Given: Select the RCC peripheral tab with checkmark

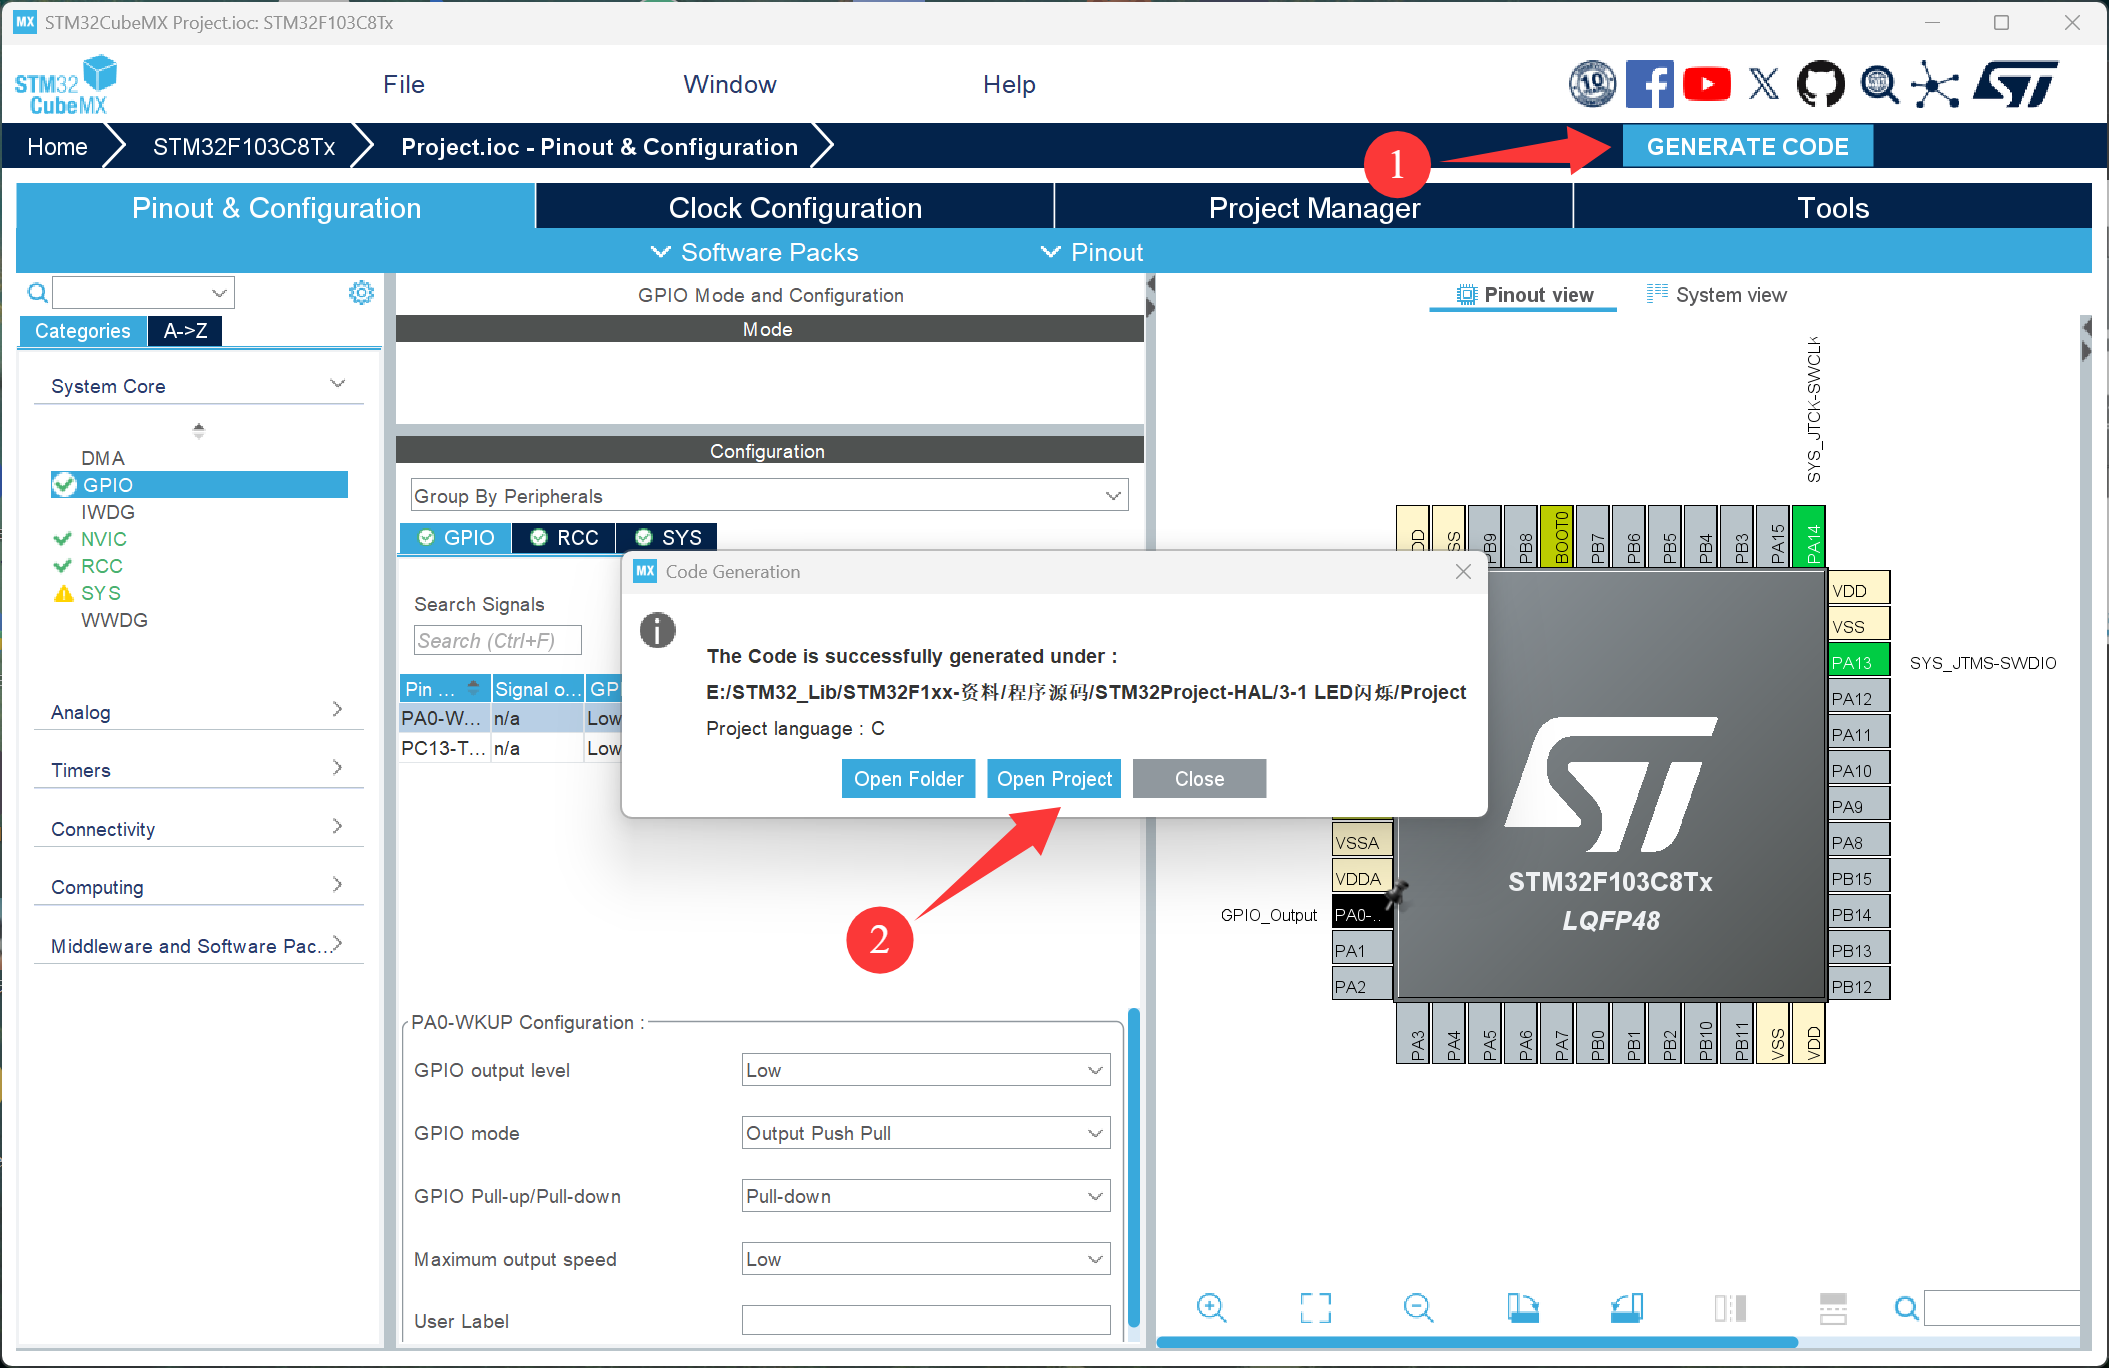Looking at the screenshot, I should 565,538.
